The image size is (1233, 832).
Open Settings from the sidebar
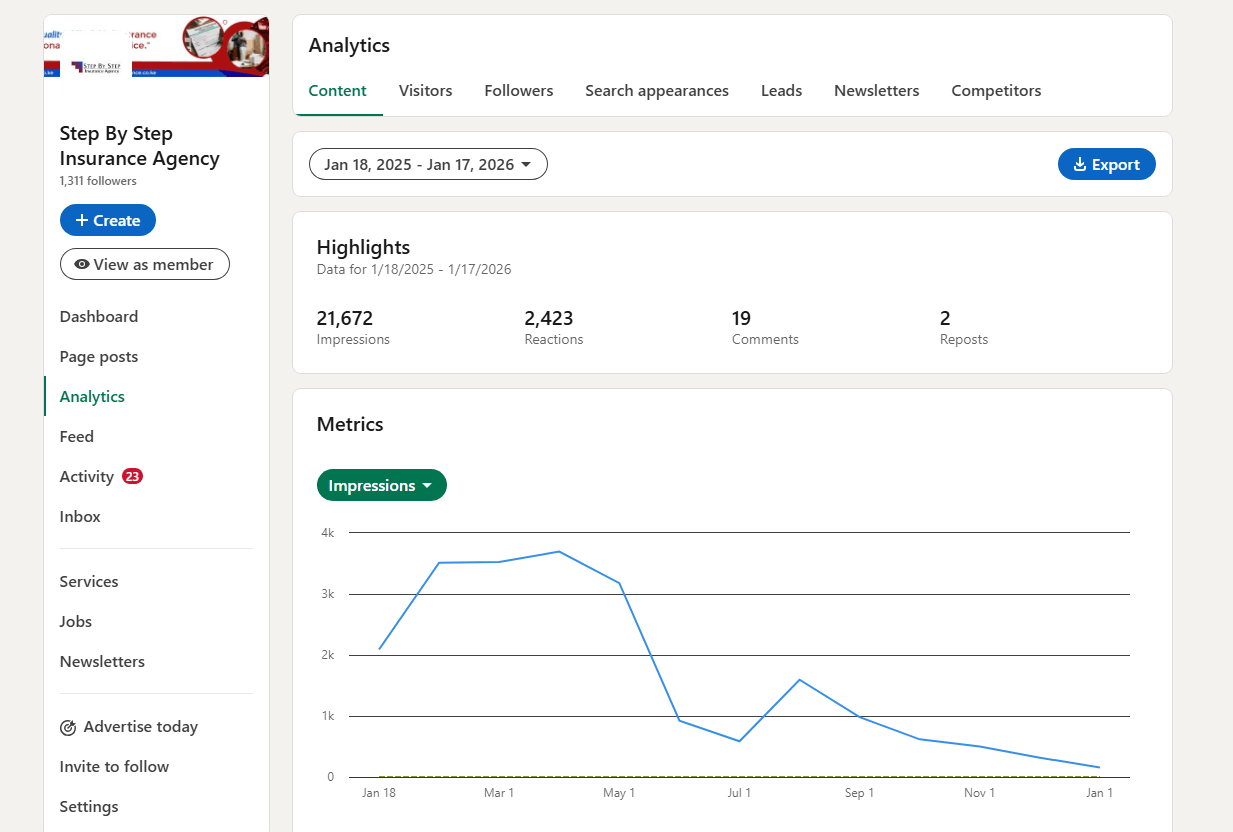[x=89, y=806]
